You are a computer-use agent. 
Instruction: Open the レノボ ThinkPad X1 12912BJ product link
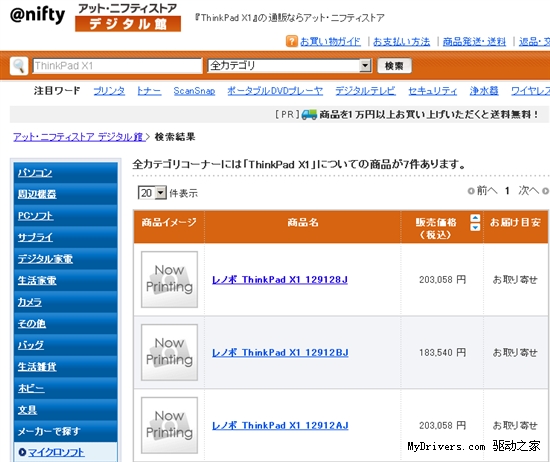click(280, 353)
